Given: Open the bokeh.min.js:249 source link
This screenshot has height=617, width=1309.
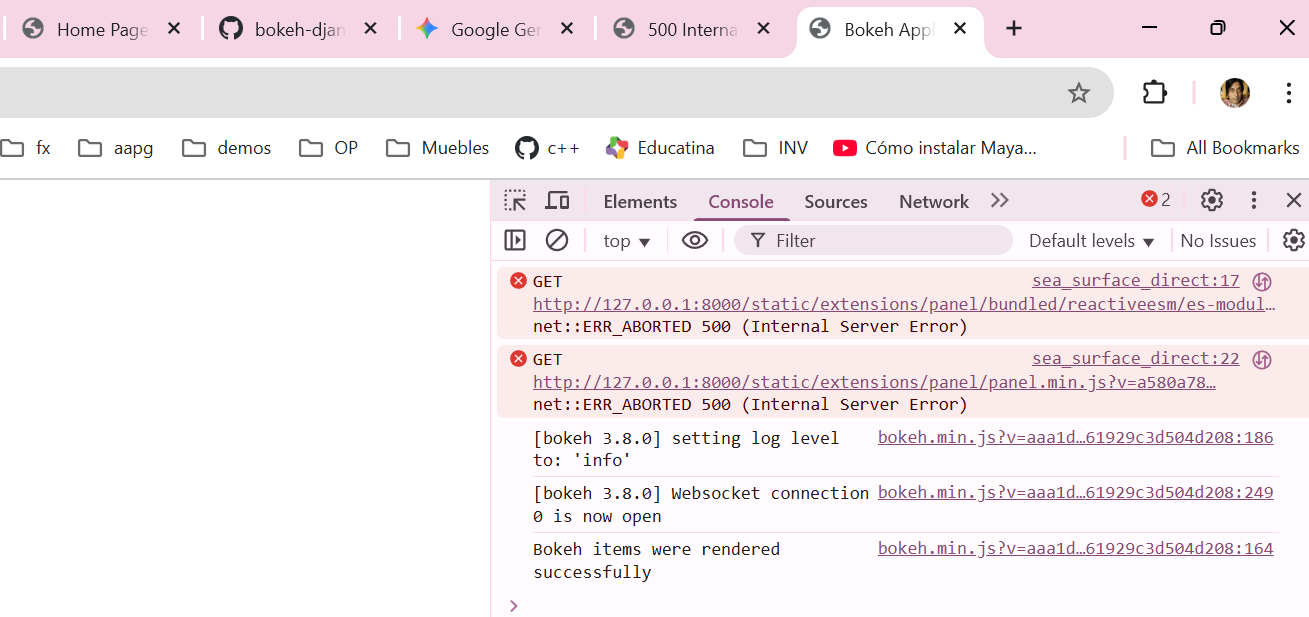Looking at the screenshot, I should [1075, 493].
